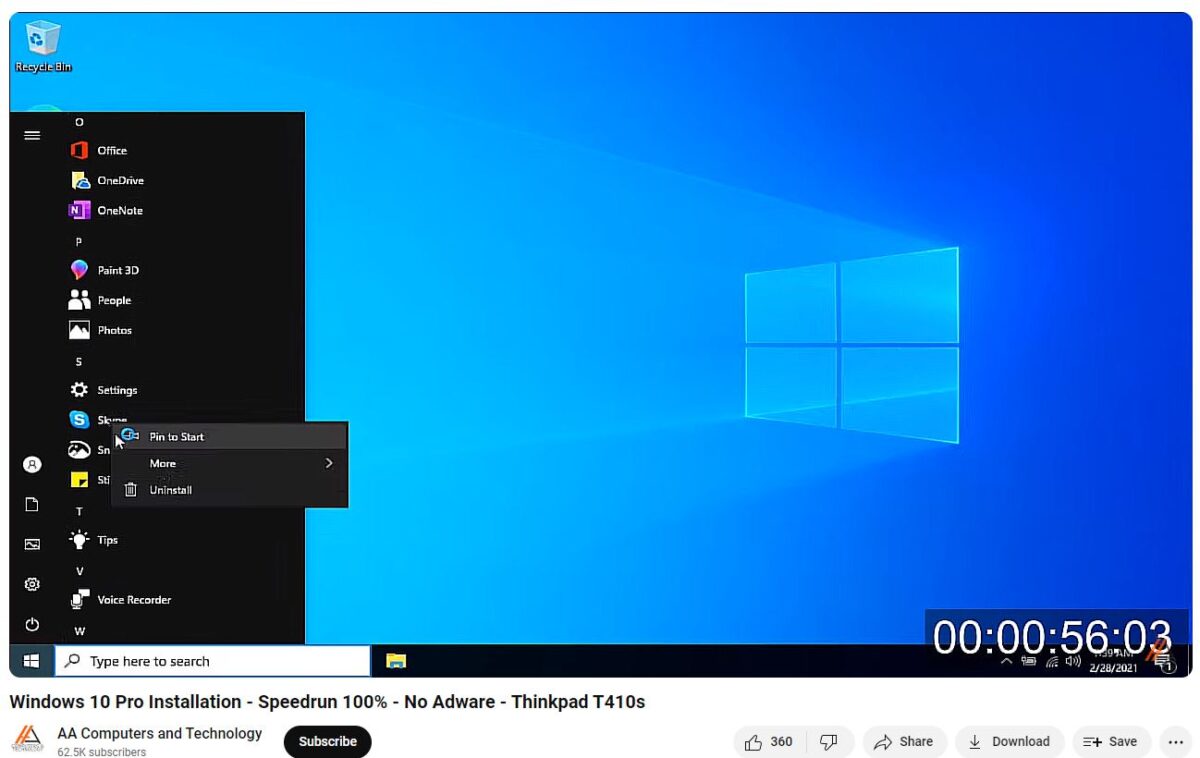Select Uninstall from the context menu
The width and height of the screenshot is (1200, 758).
pyautogui.click(x=229, y=490)
